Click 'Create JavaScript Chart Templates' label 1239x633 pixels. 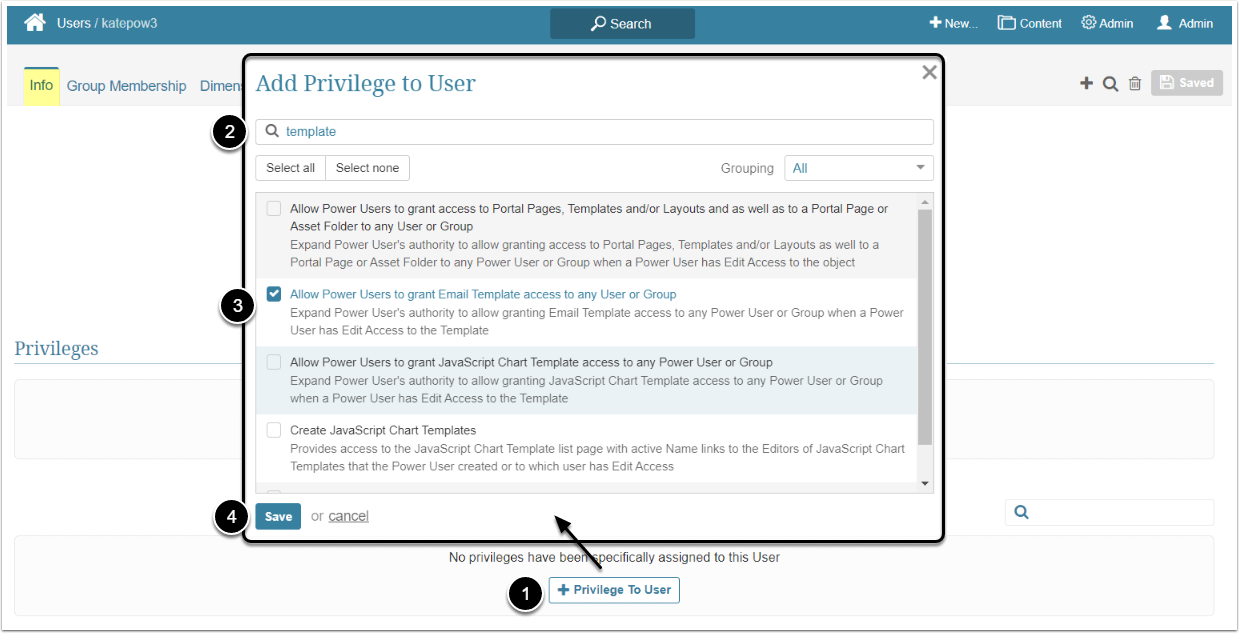coord(383,430)
